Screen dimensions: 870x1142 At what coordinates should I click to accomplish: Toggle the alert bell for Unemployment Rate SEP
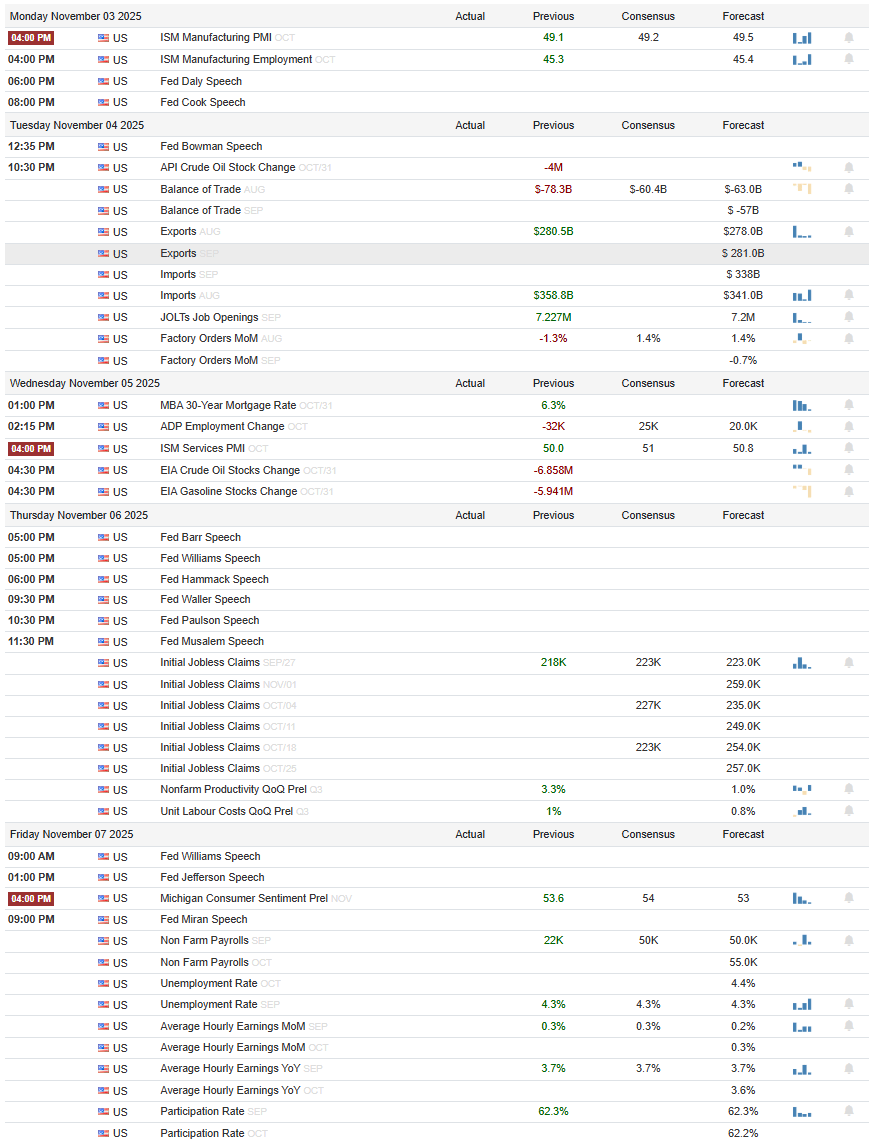[x=849, y=1005]
